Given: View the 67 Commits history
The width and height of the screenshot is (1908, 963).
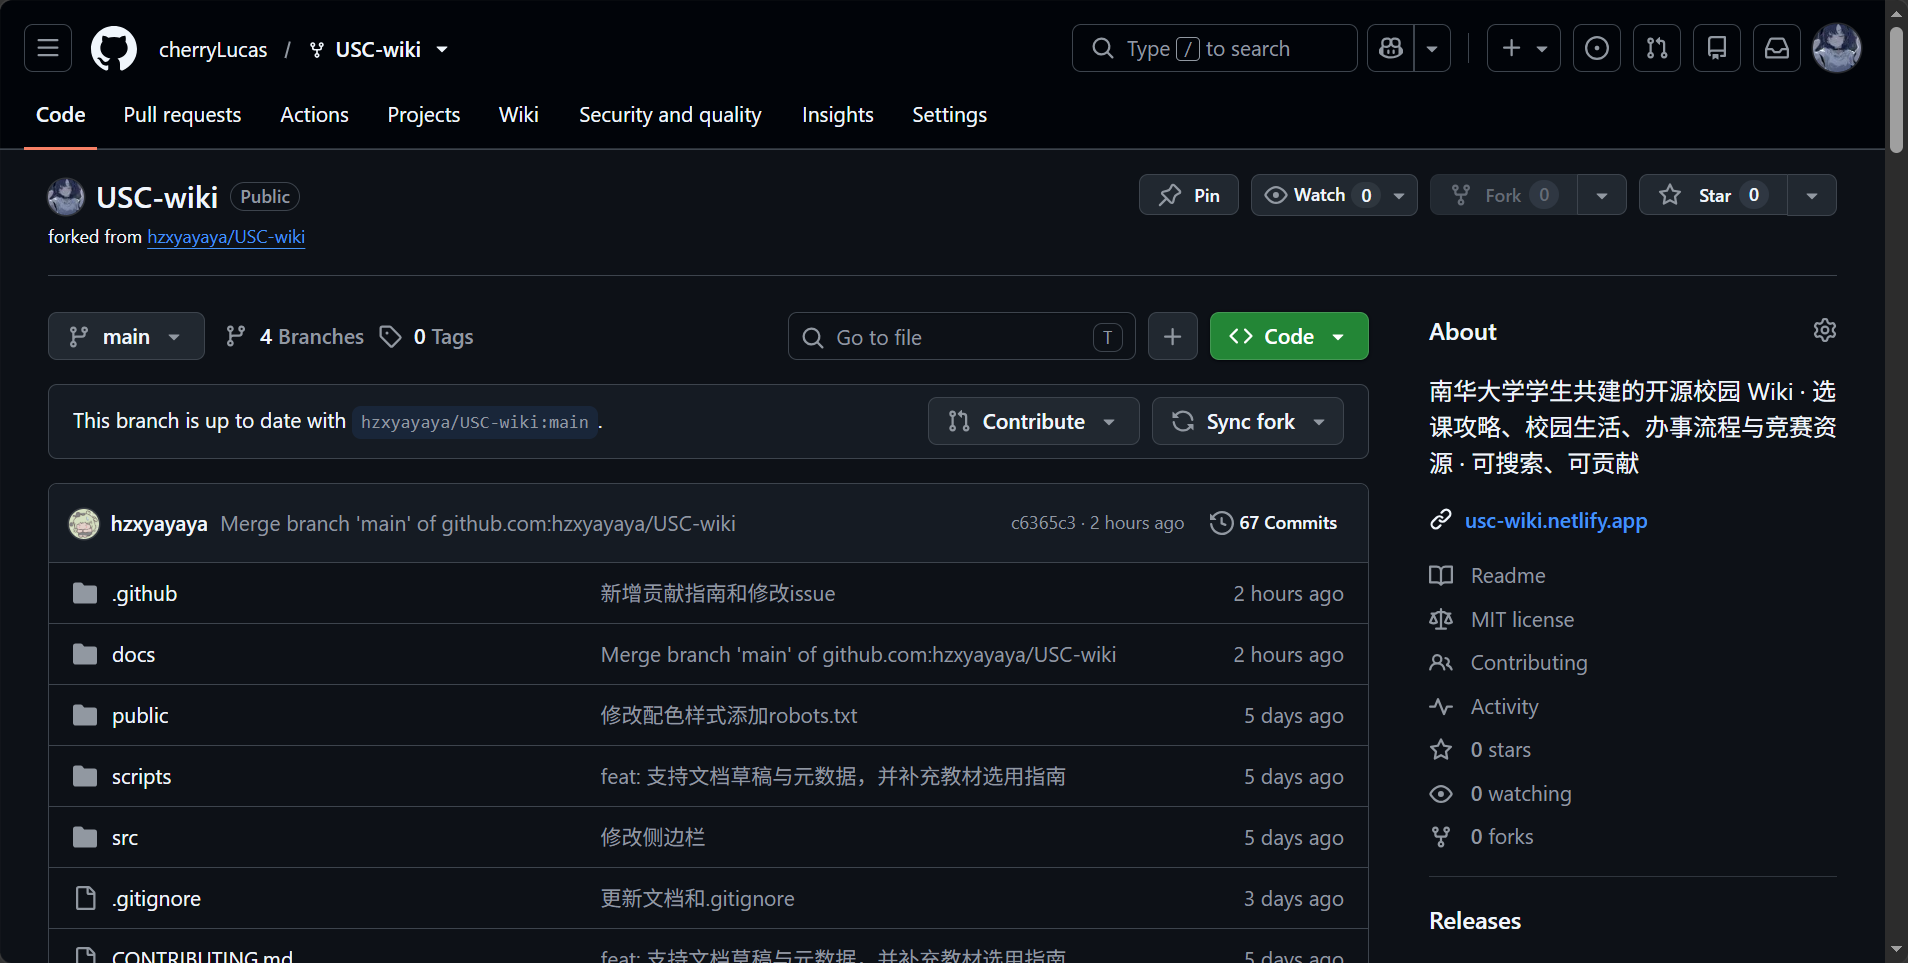Looking at the screenshot, I should 1273,523.
